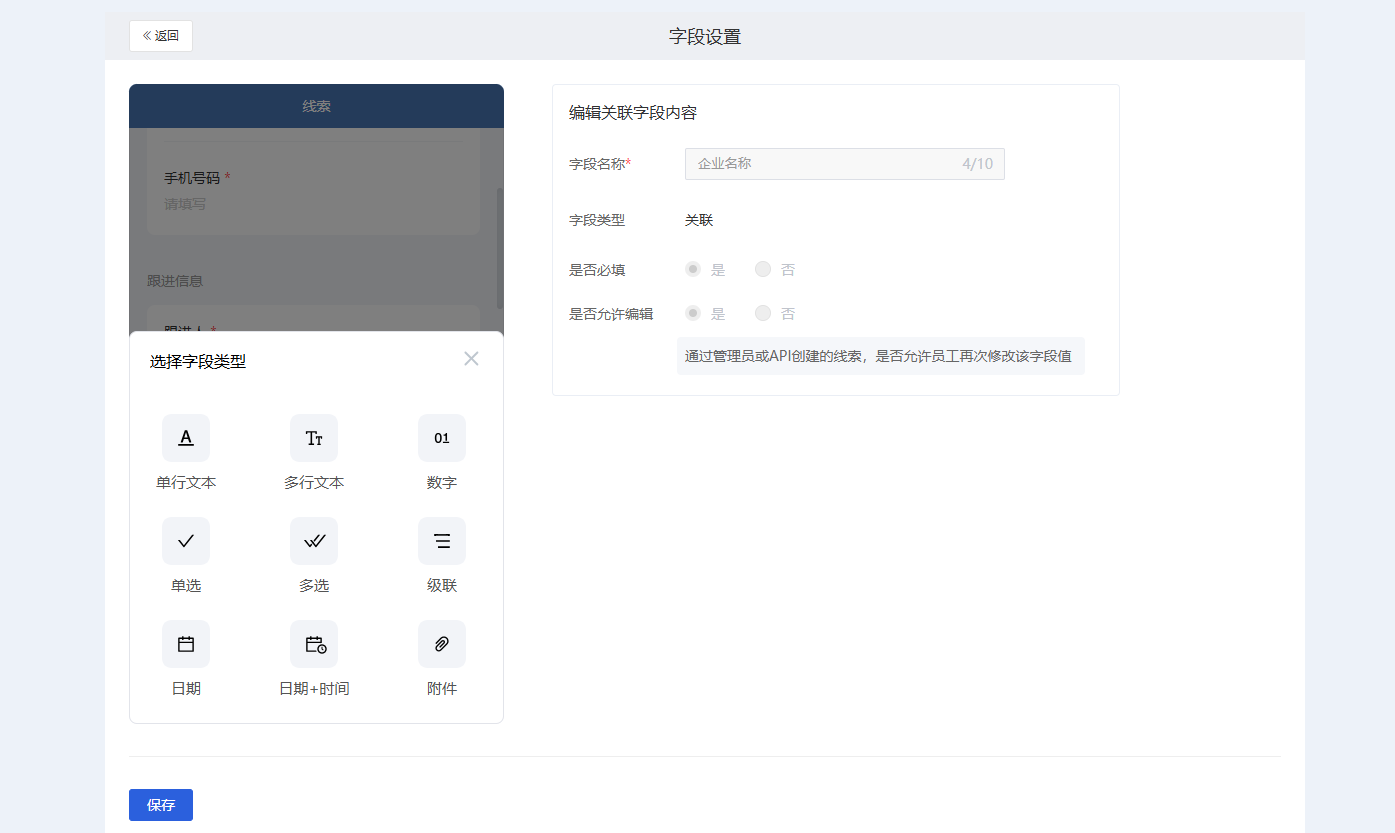1395x833 pixels.
Task: Click the 附件 label text
Action: coord(442,689)
